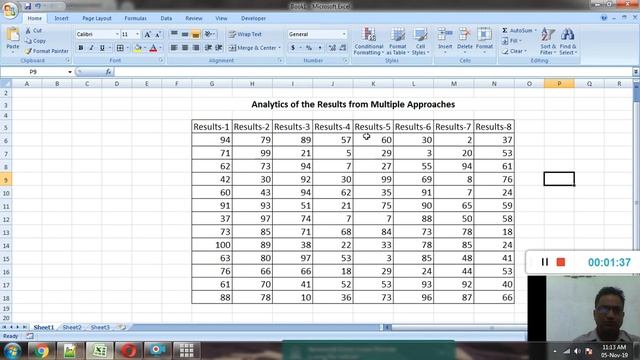The width and height of the screenshot is (640, 360).
Task: Click the Borders icon
Action: point(120,48)
